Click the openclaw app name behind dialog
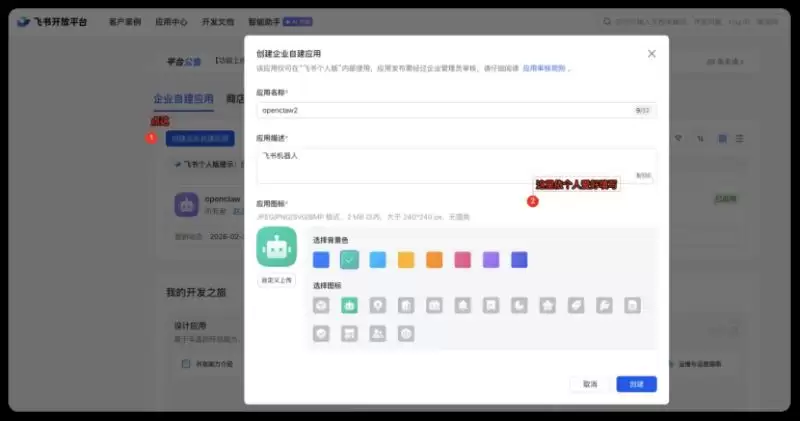This screenshot has width=800, height=421. click(x=222, y=199)
